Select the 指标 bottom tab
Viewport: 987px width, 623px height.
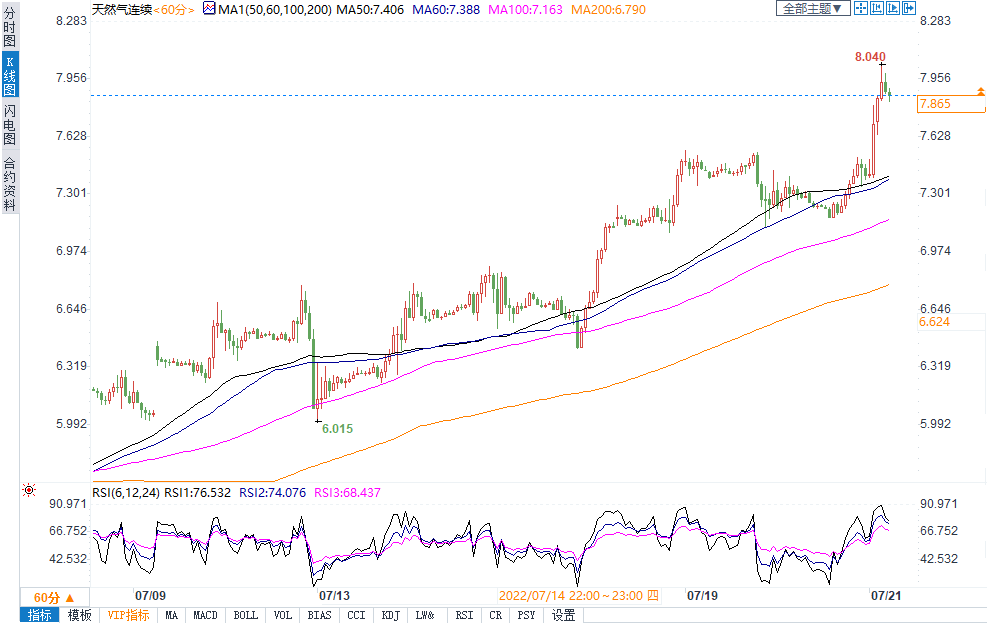tap(40, 615)
